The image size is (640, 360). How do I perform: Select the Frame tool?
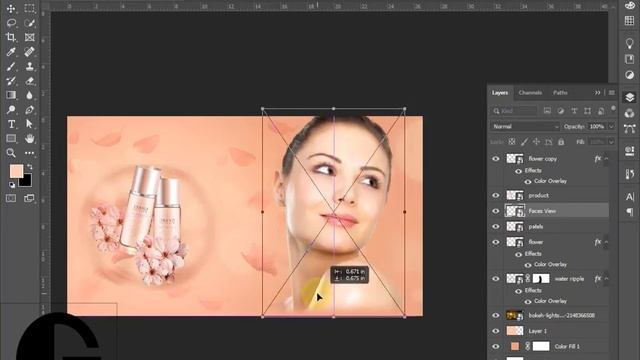point(29,37)
